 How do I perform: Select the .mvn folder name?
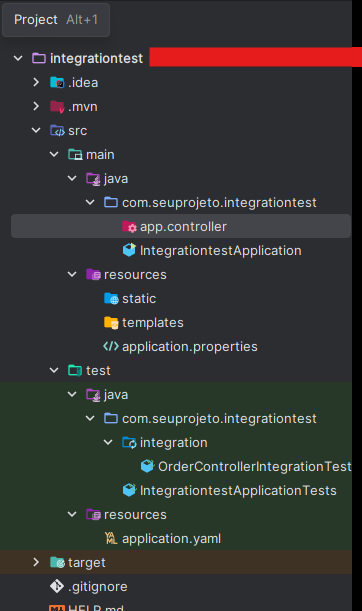click(83, 107)
